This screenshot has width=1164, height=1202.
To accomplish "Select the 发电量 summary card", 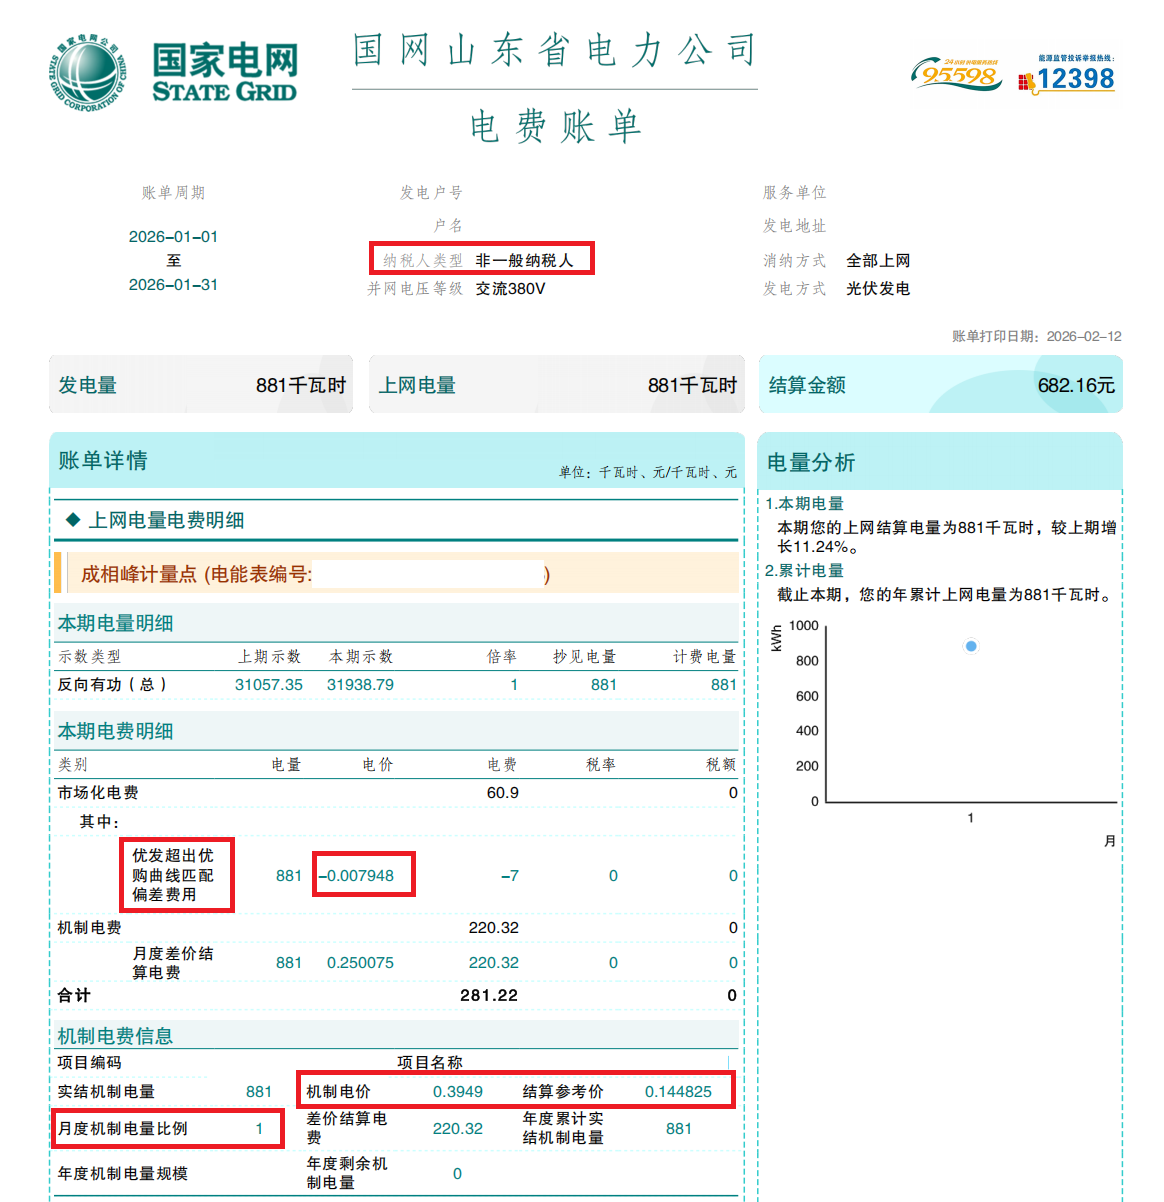I will pyautogui.click(x=200, y=384).
